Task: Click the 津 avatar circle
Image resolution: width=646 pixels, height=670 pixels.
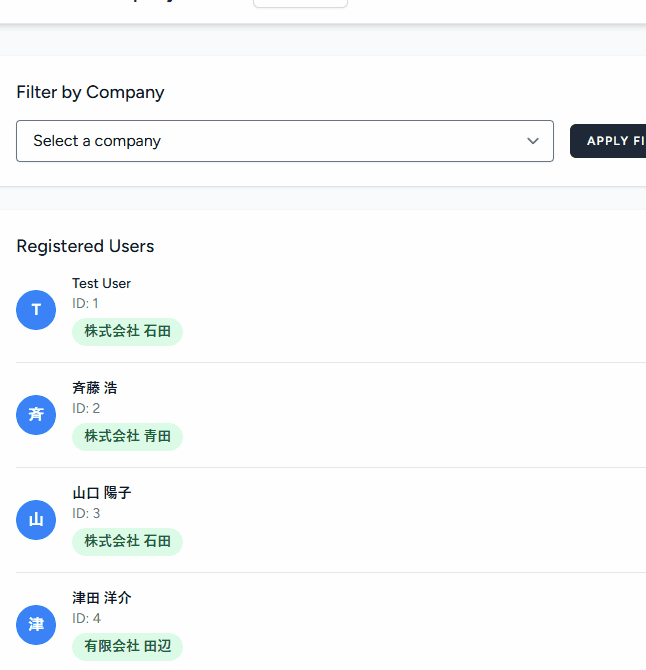Action: point(36,625)
